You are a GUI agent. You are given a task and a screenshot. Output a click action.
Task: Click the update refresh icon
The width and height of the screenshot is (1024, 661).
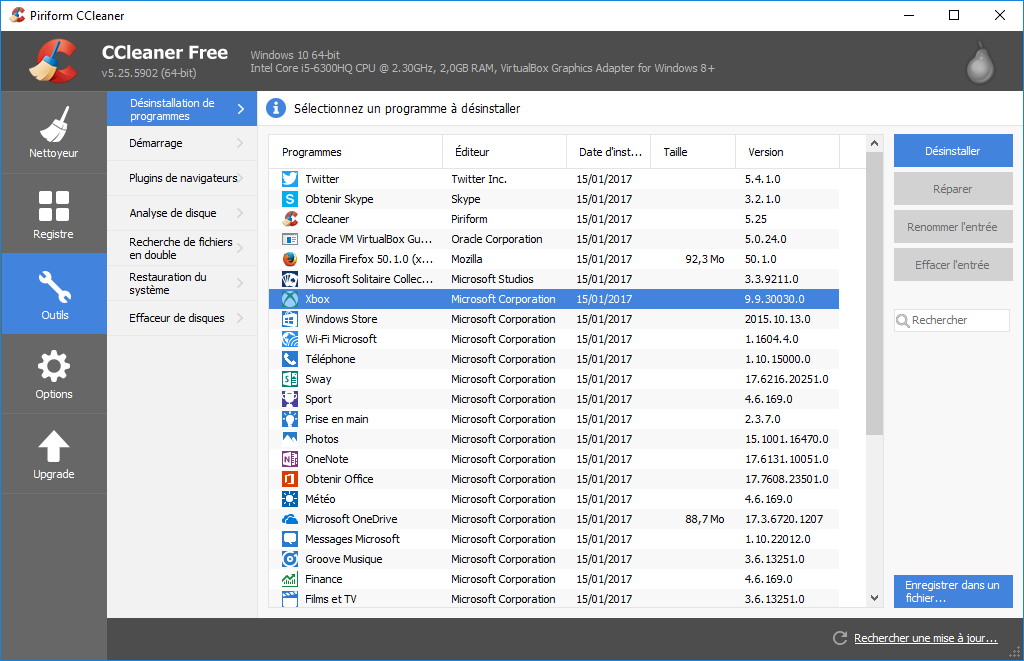840,638
